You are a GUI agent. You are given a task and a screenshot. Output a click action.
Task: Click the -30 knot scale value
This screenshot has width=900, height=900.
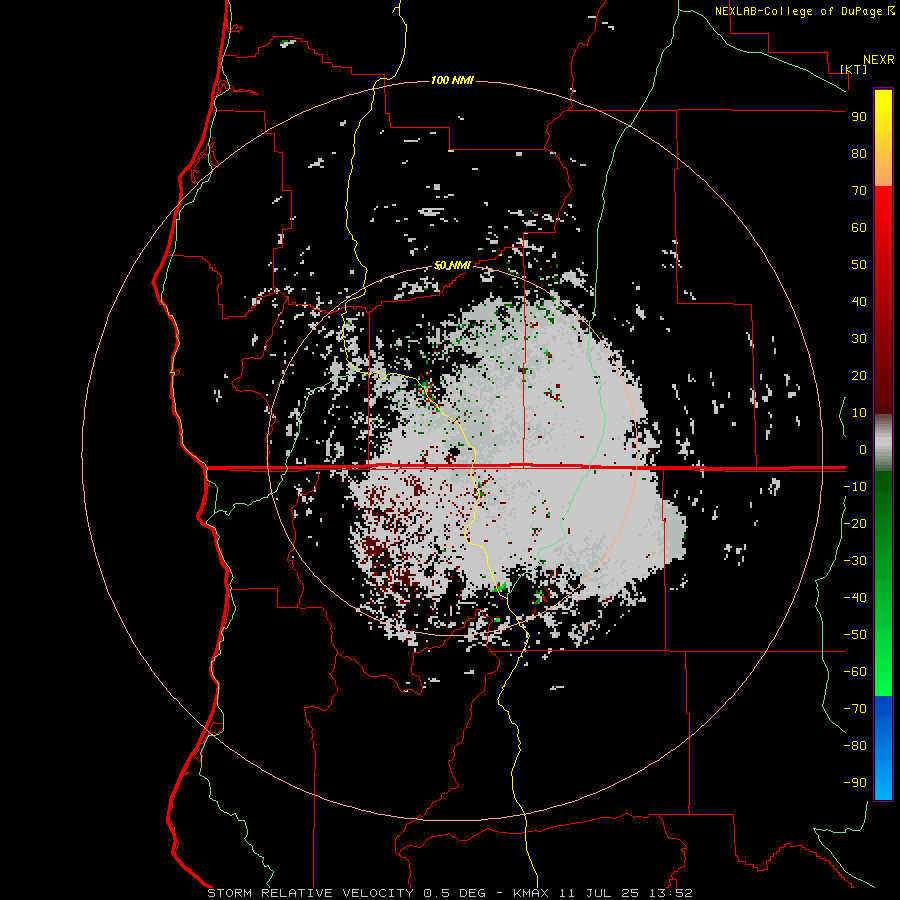(855, 561)
